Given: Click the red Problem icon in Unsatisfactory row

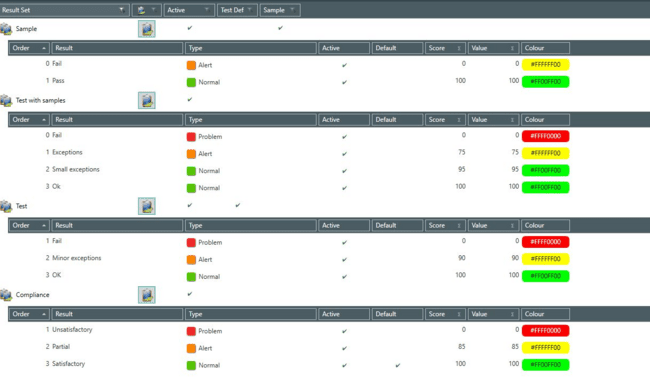Looking at the screenshot, I should (x=191, y=331).
